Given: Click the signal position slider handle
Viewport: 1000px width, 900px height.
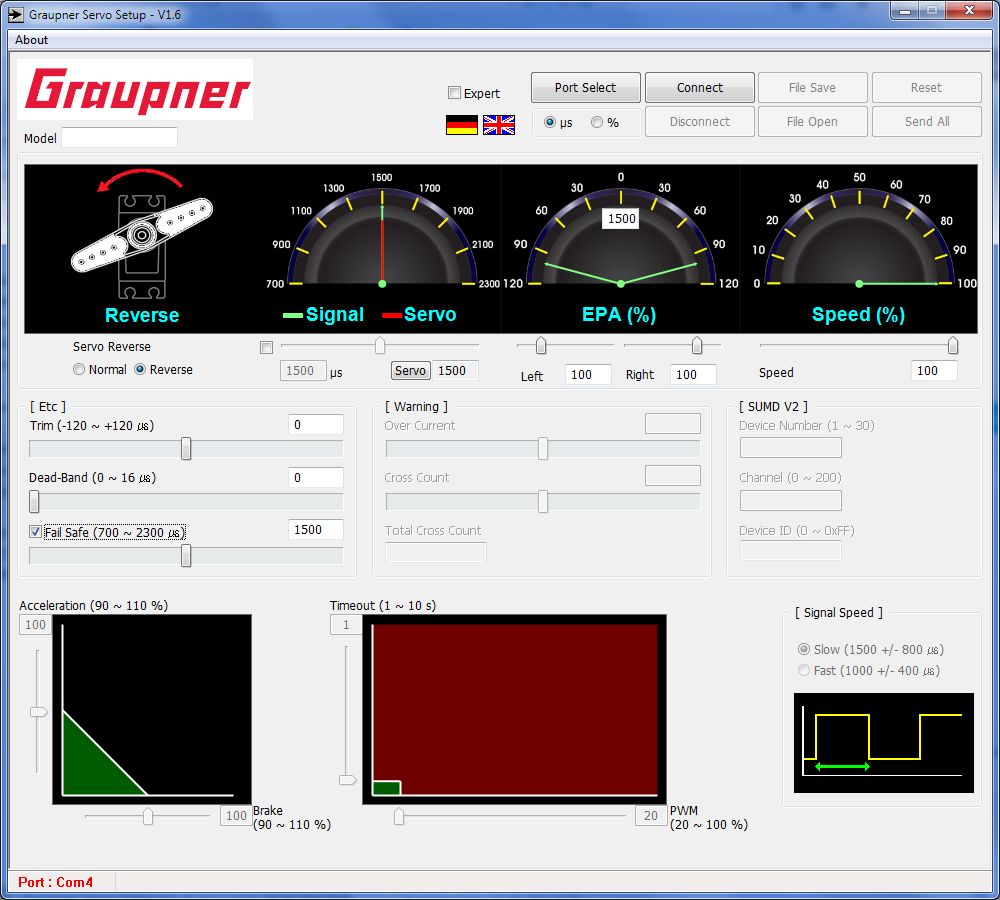Looking at the screenshot, I should (x=380, y=346).
